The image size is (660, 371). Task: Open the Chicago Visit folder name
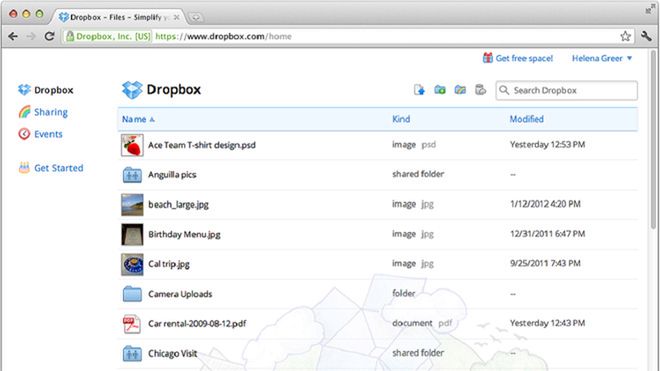click(x=173, y=354)
